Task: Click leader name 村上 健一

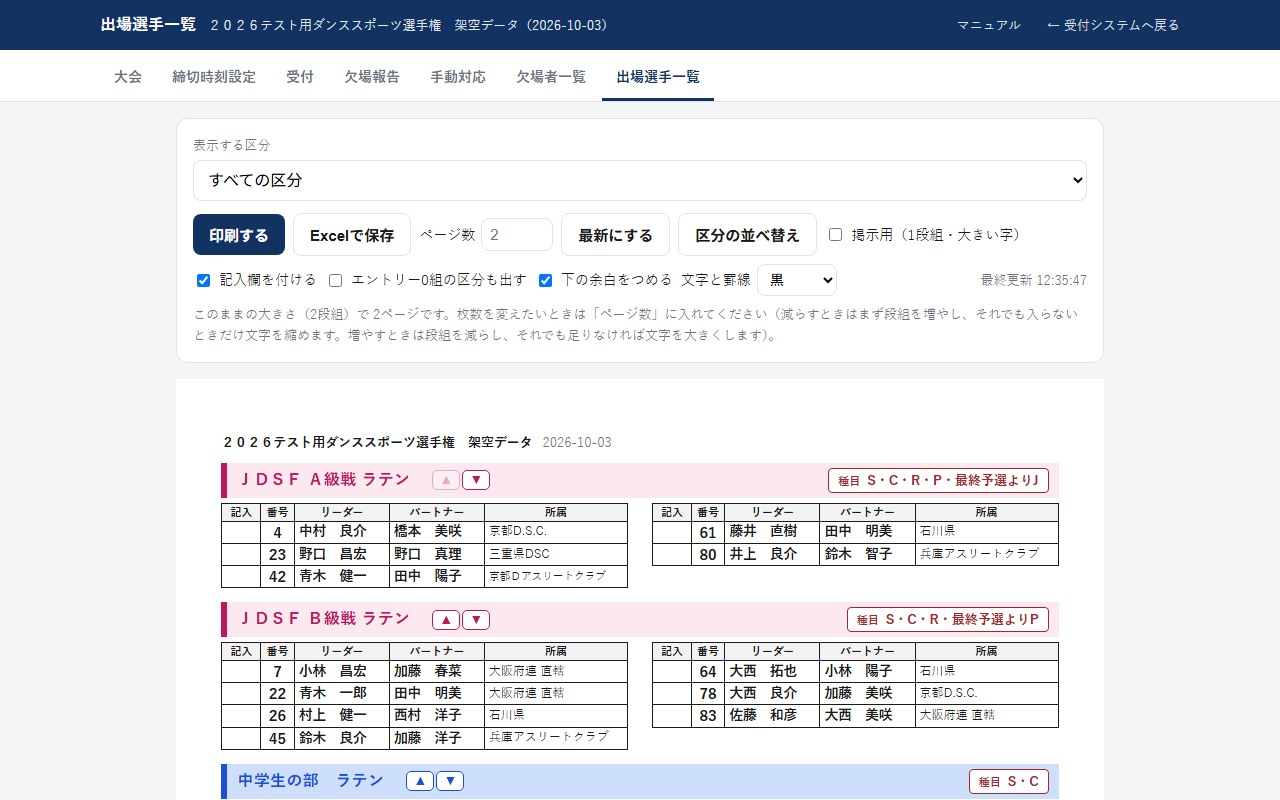Action: 333,716
